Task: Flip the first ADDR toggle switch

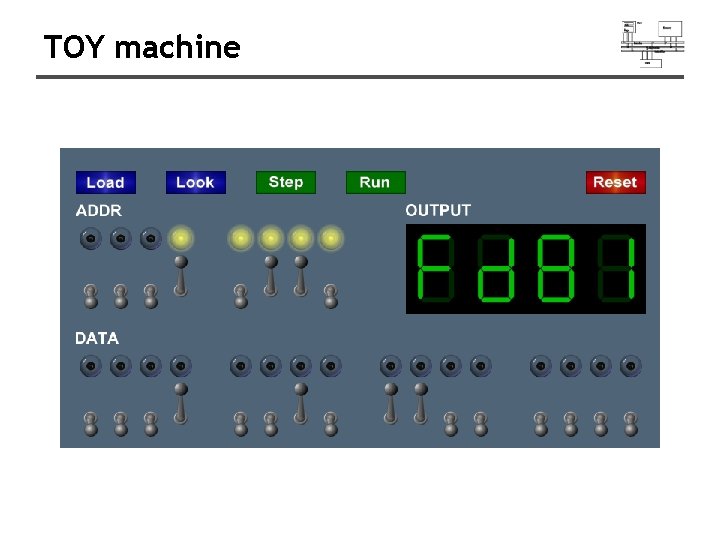Action: coord(91,296)
